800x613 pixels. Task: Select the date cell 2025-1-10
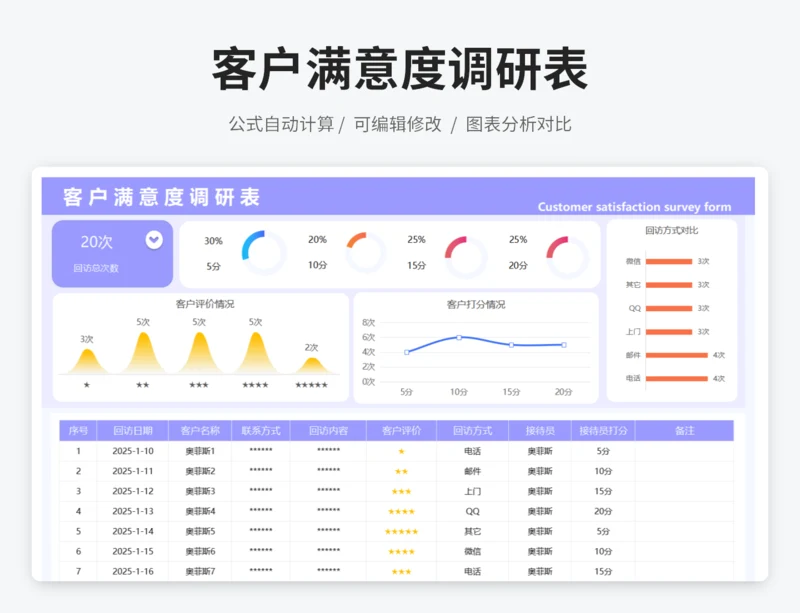[133, 451]
